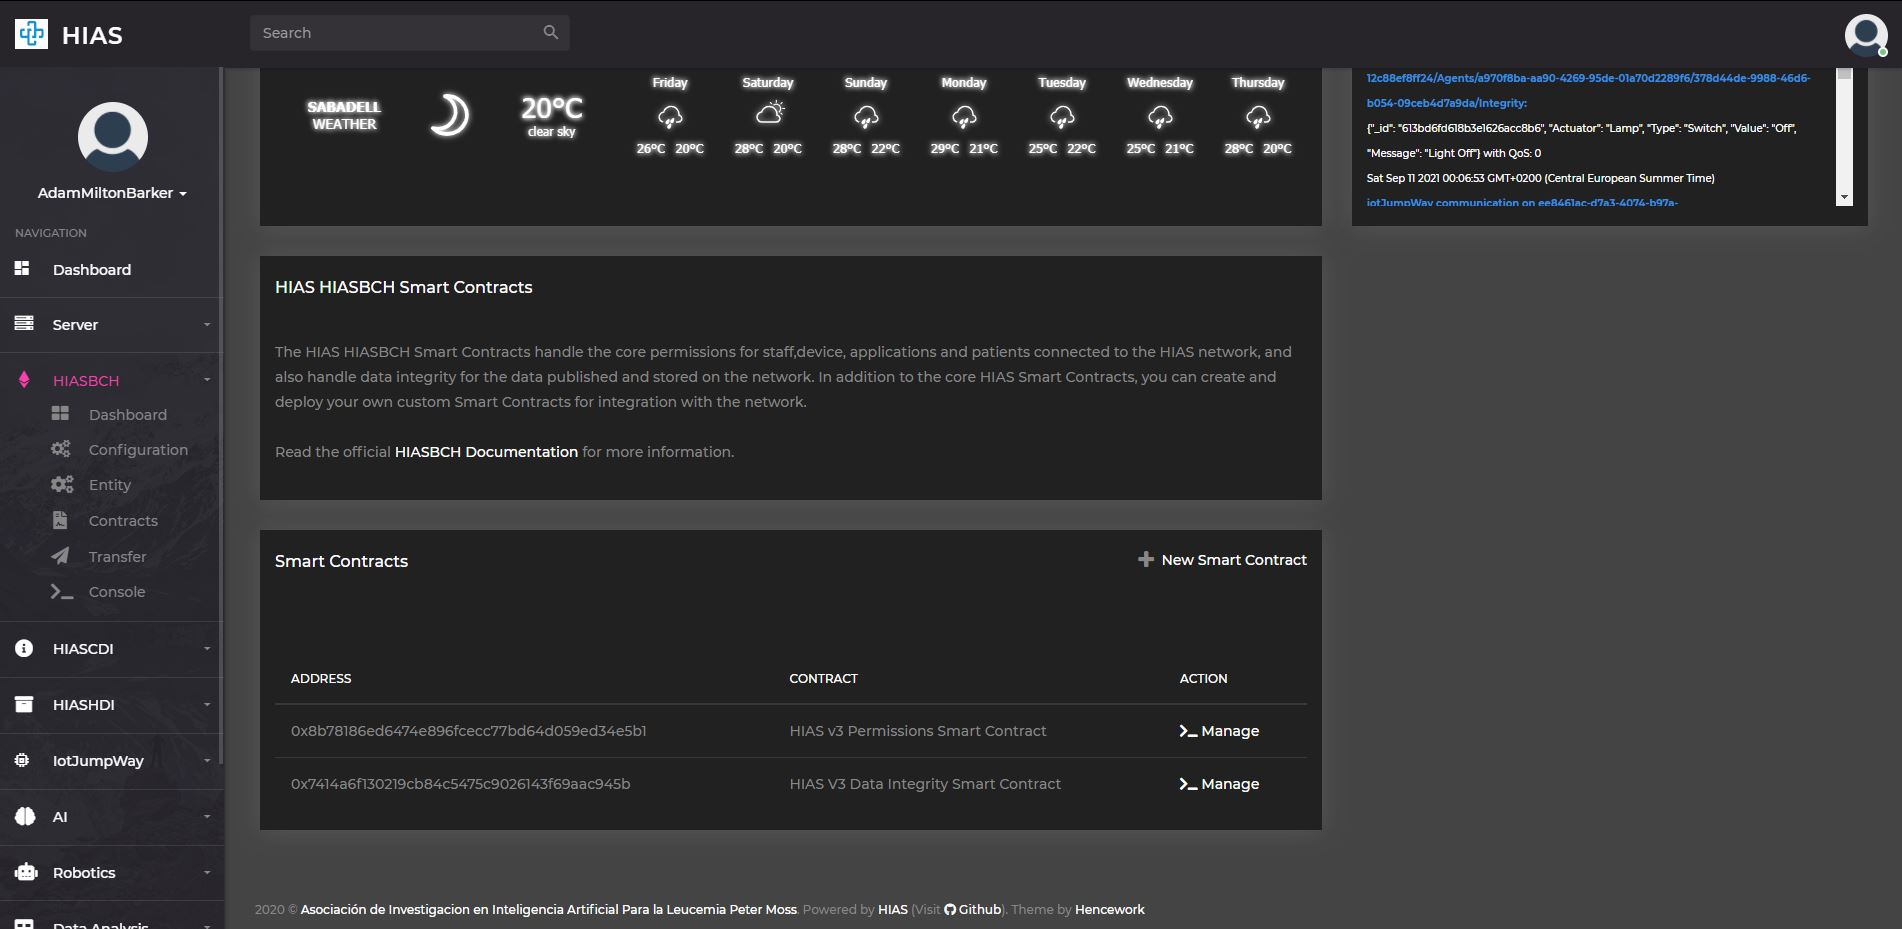This screenshot has width=1902, height=929.
Task: Open HIASBCH Entity page
Action: (110, 485)
